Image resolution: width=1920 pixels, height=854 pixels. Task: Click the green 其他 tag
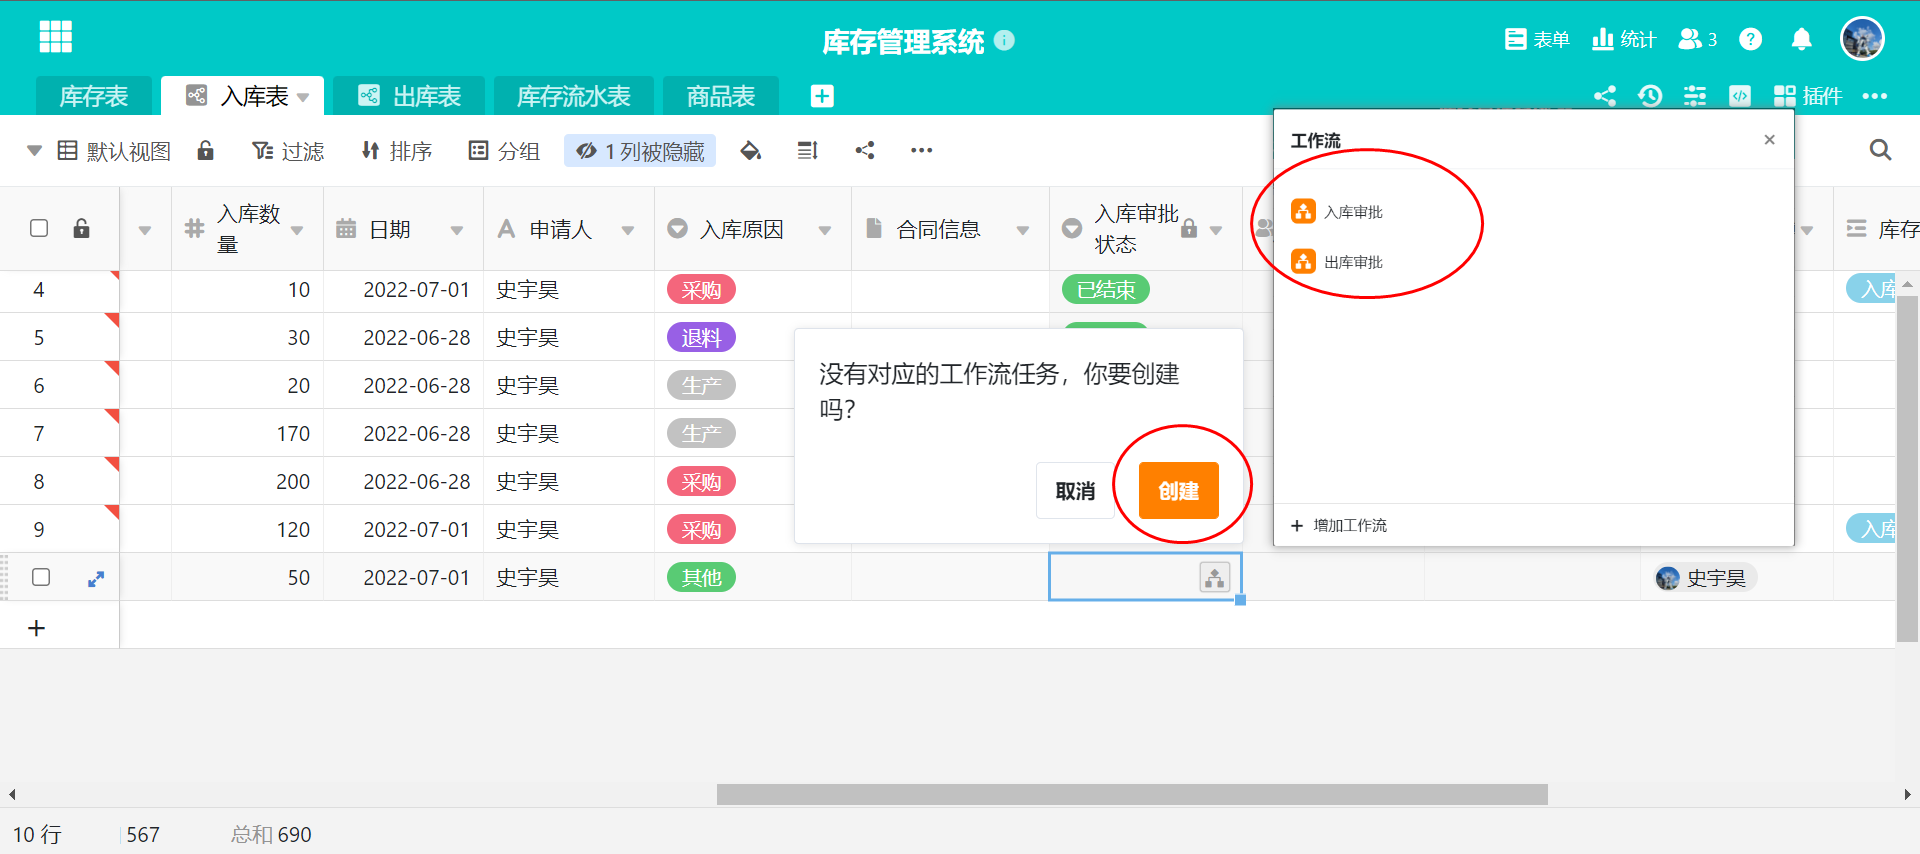pyautogui.click(x=701, y=577)
